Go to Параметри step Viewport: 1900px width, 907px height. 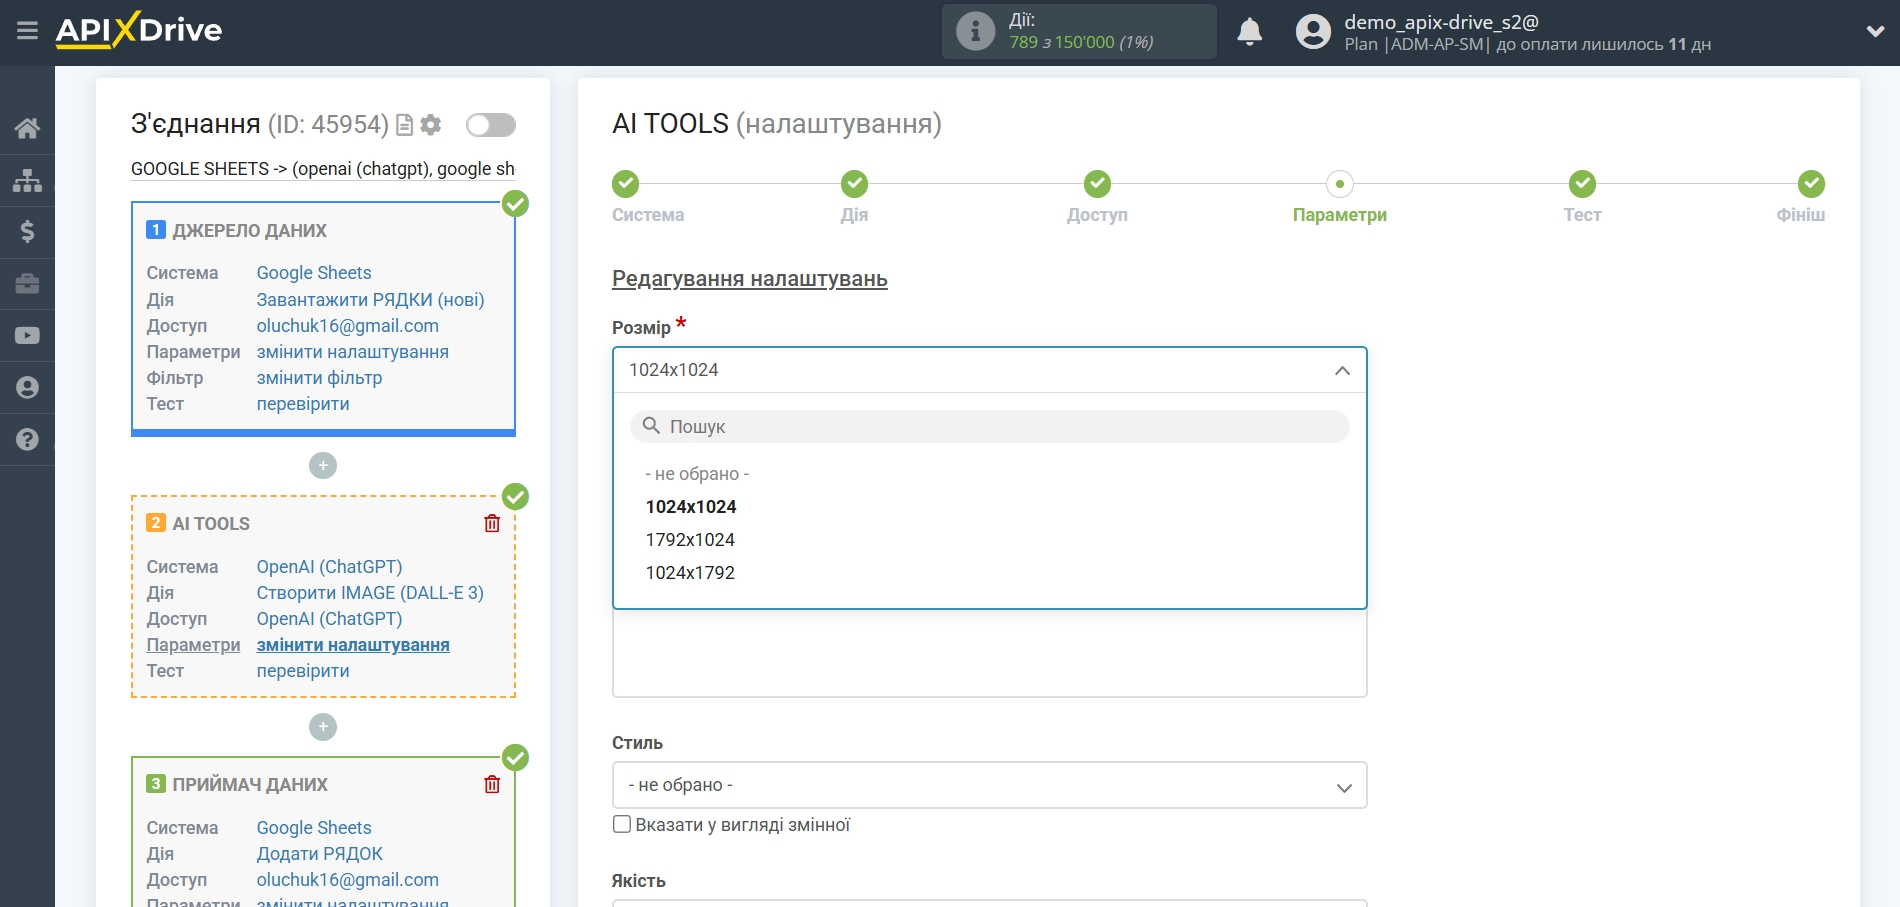1340,184
